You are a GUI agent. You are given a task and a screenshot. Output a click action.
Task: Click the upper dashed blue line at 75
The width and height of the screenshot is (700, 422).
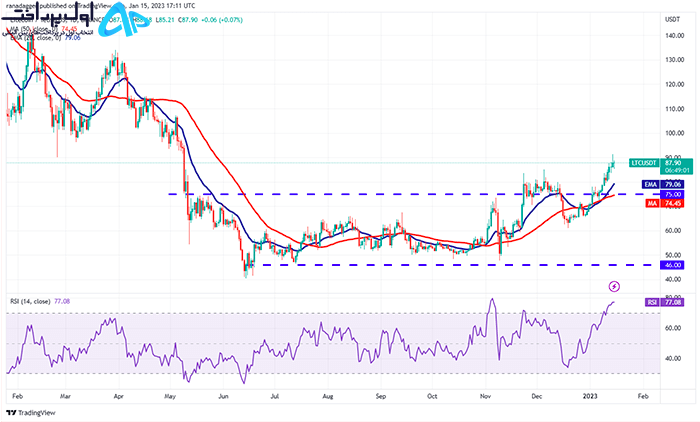click(x=413, y=194)
